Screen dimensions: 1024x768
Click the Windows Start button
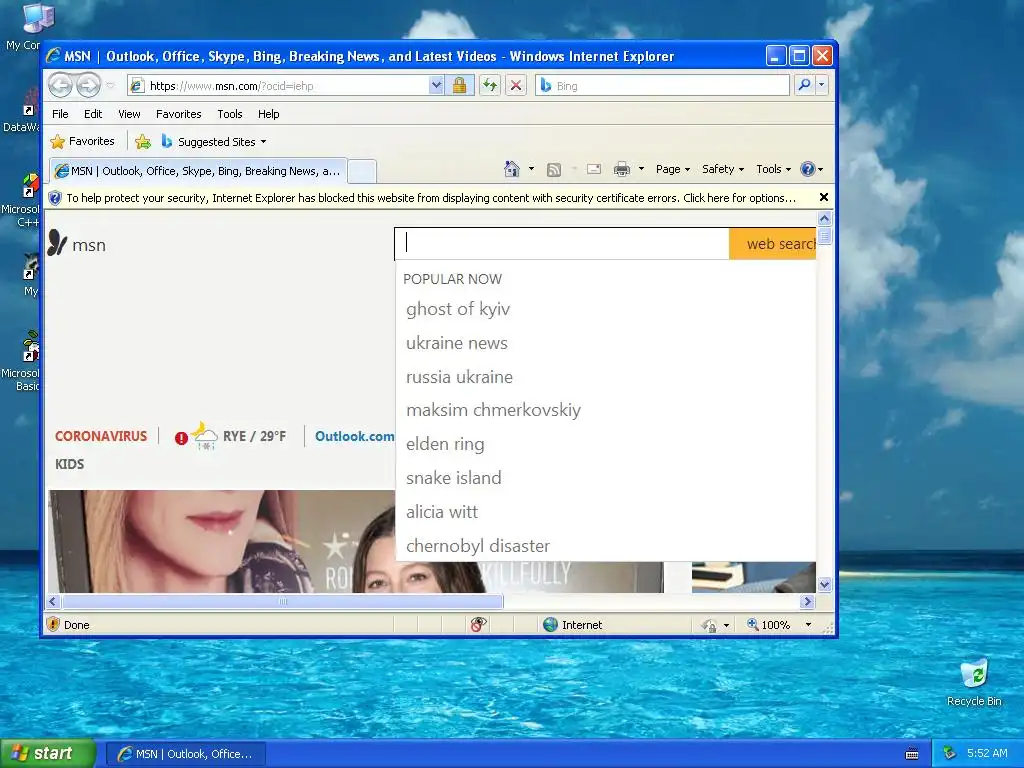[47, 753]
